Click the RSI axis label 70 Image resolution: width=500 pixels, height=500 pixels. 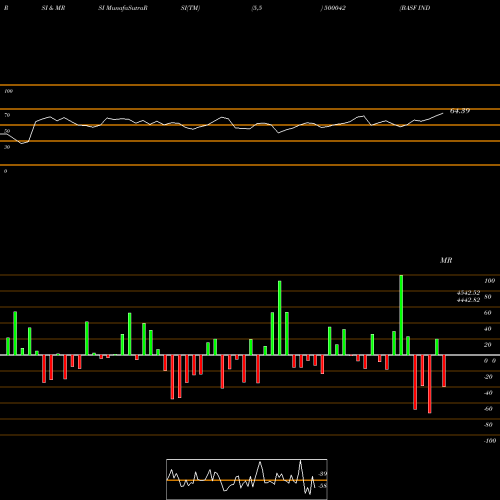pyautogui.click(x=7, y=115)
